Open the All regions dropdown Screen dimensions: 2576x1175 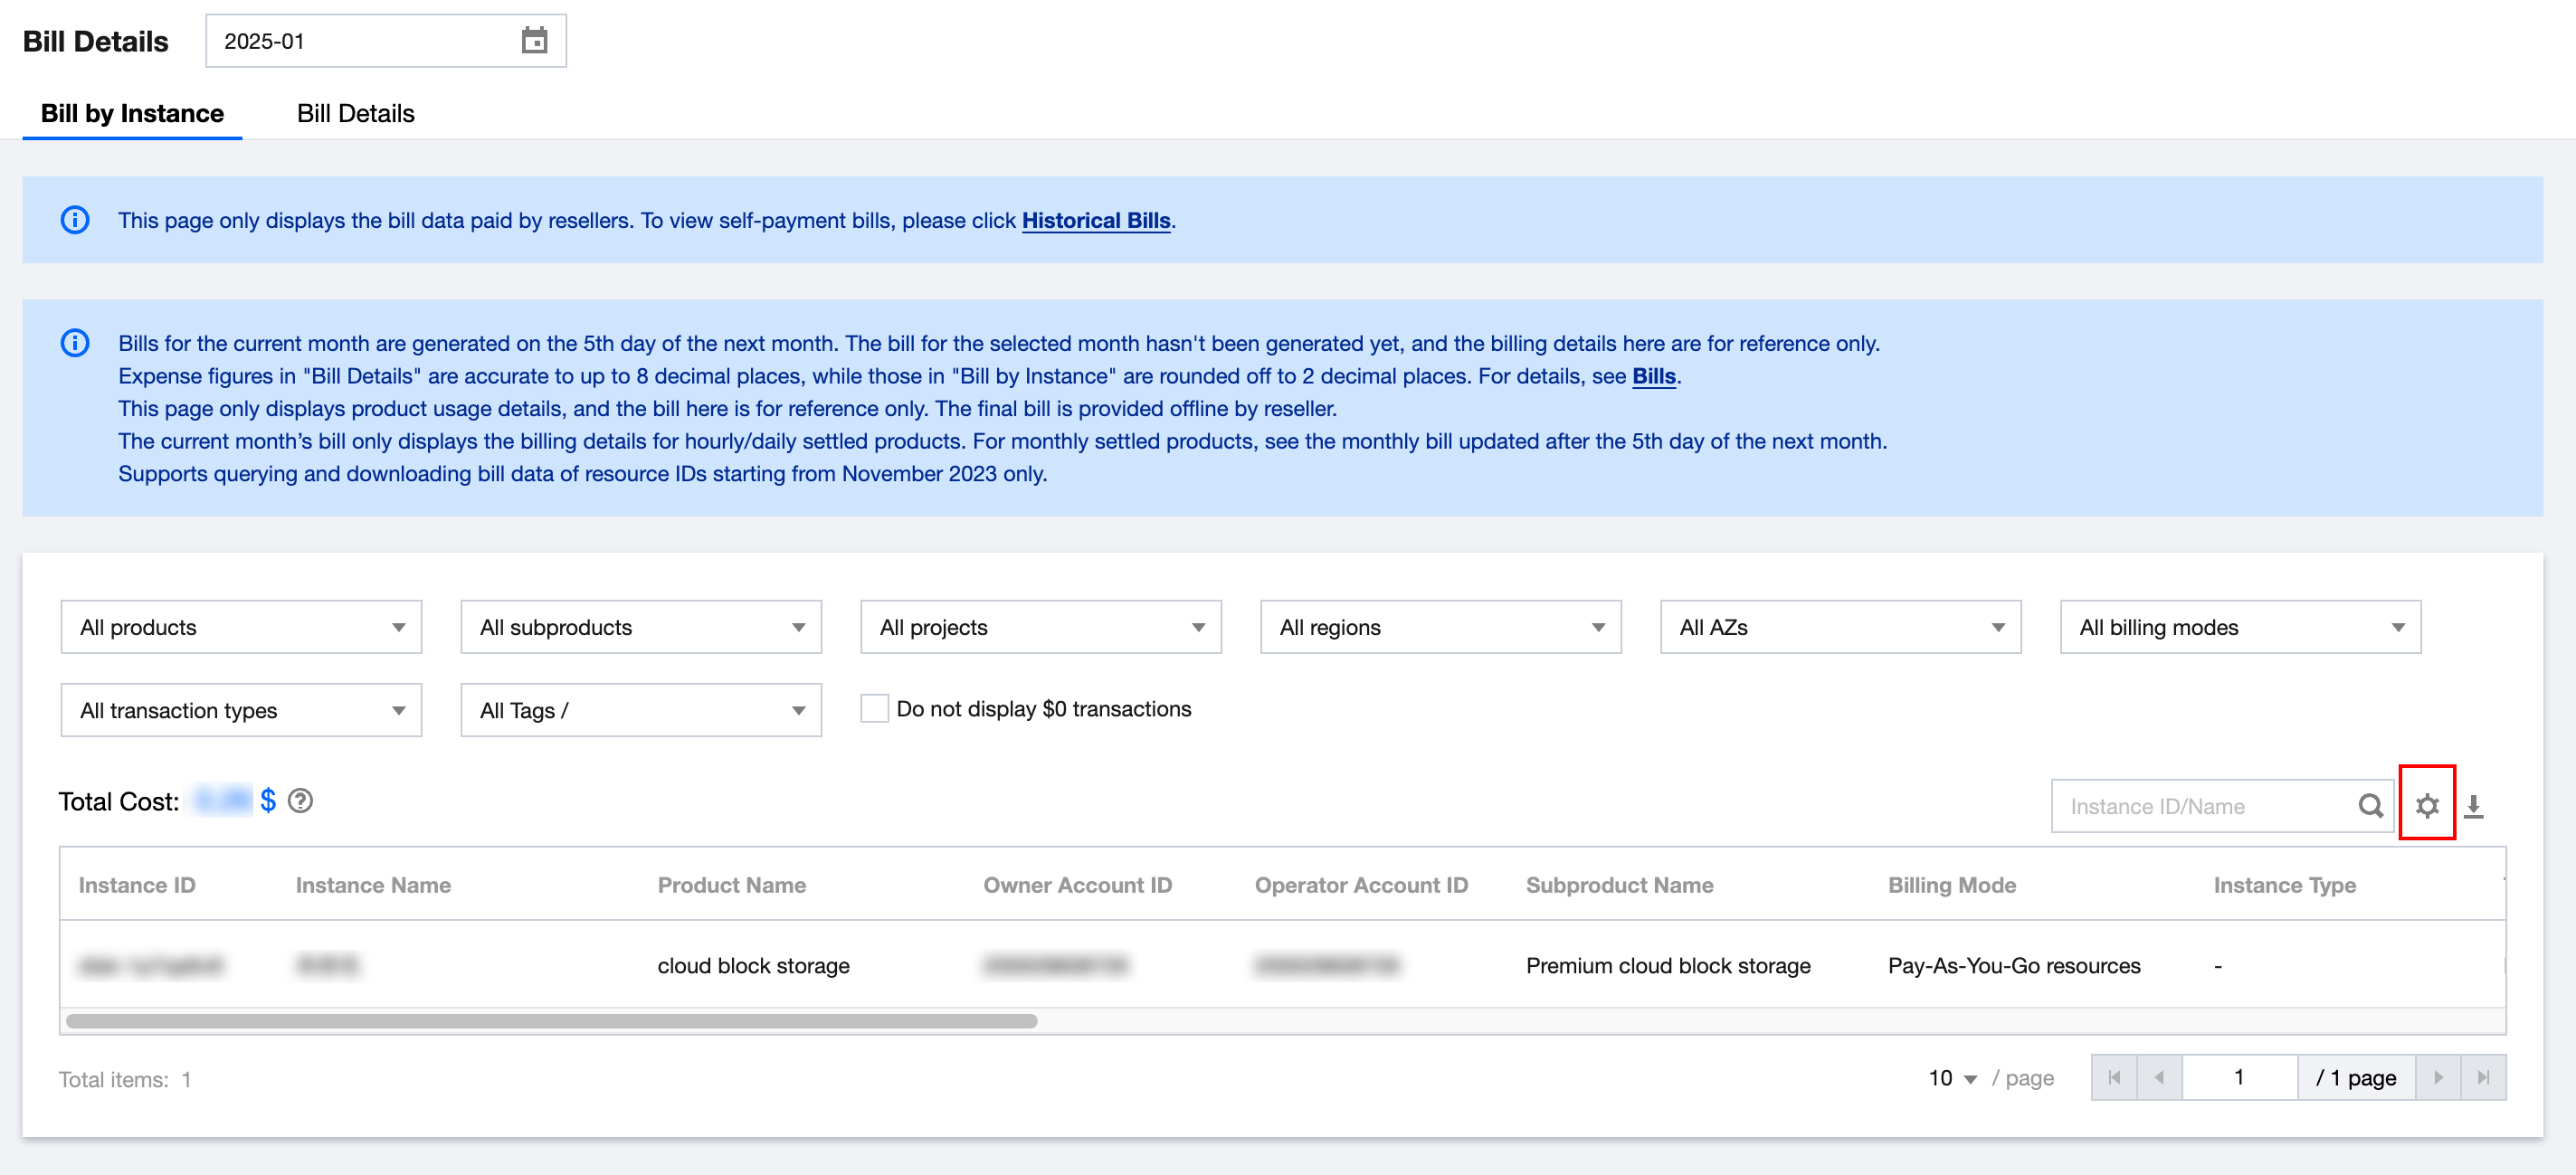(x=1440, y=627)
